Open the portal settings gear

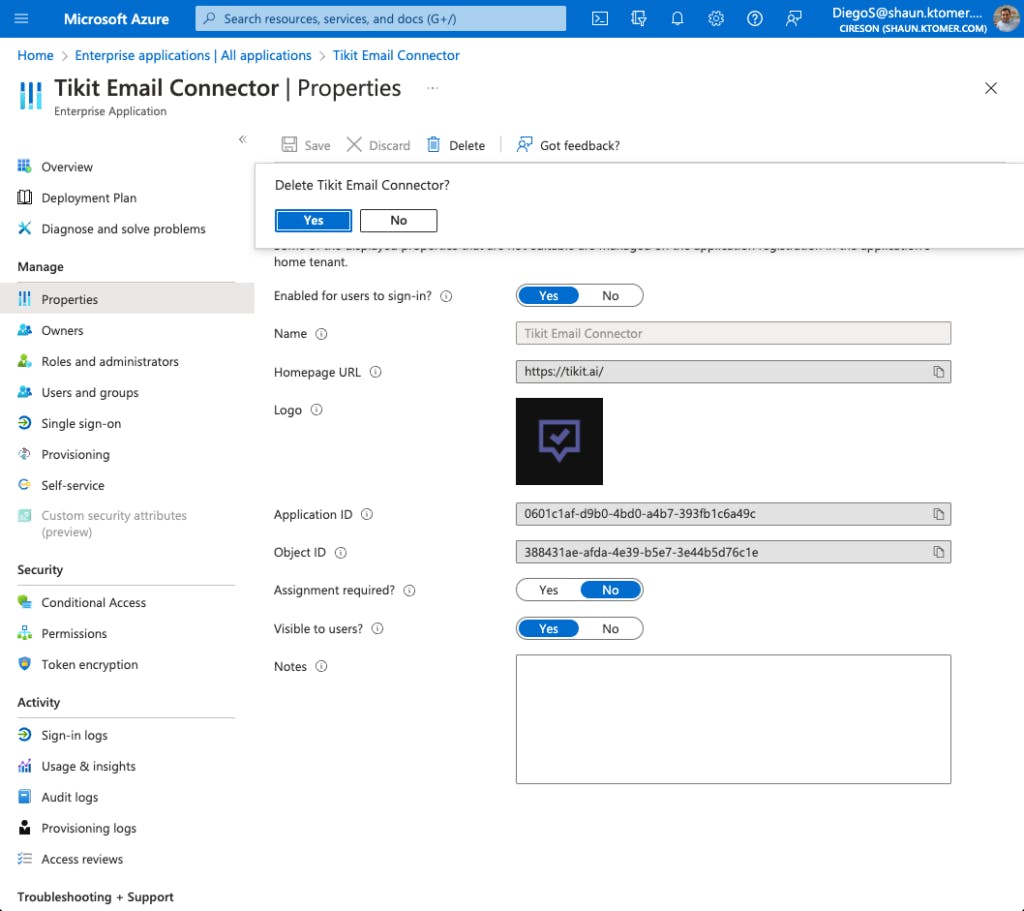[x=716, y=18]
